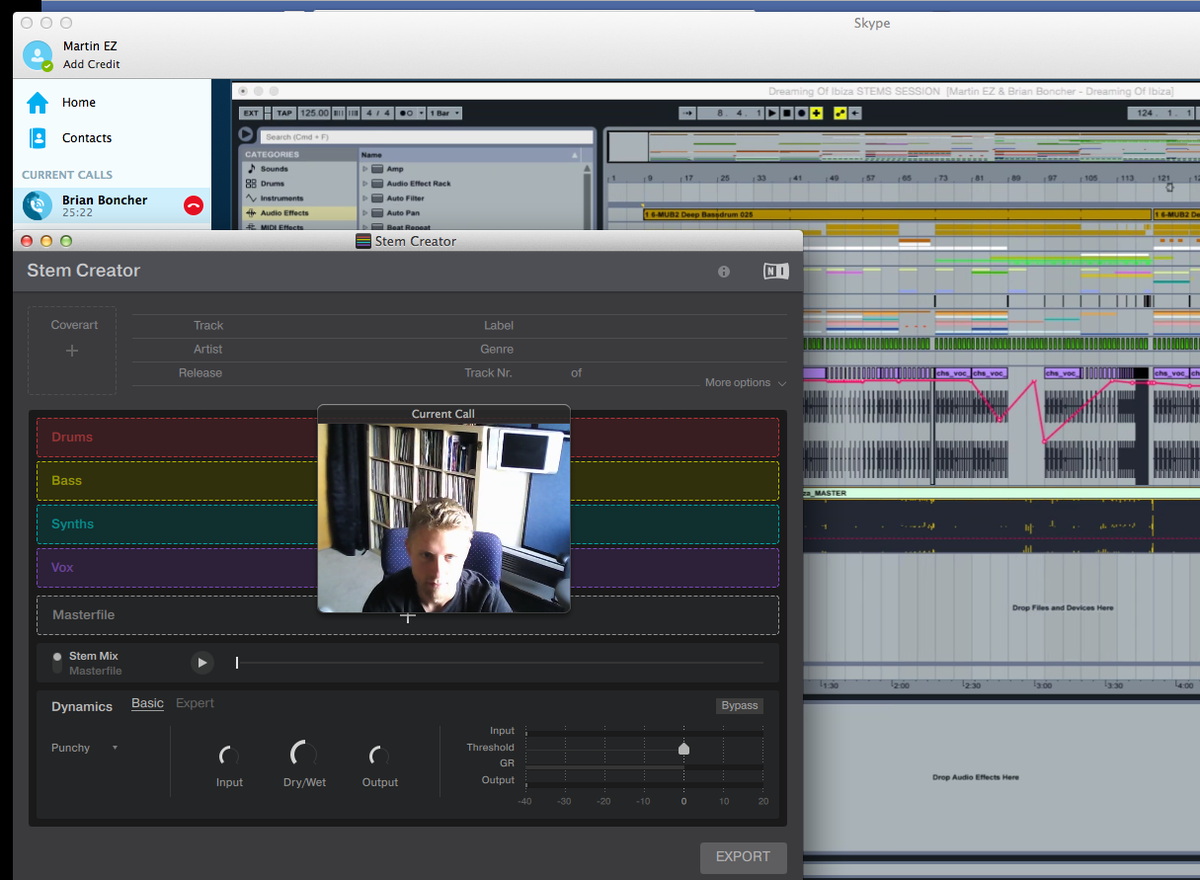Click the Stem Mix playback progress bar
Image resolution: width=1200 pixels, height=880 pixels.
click(x=500, y=662)
